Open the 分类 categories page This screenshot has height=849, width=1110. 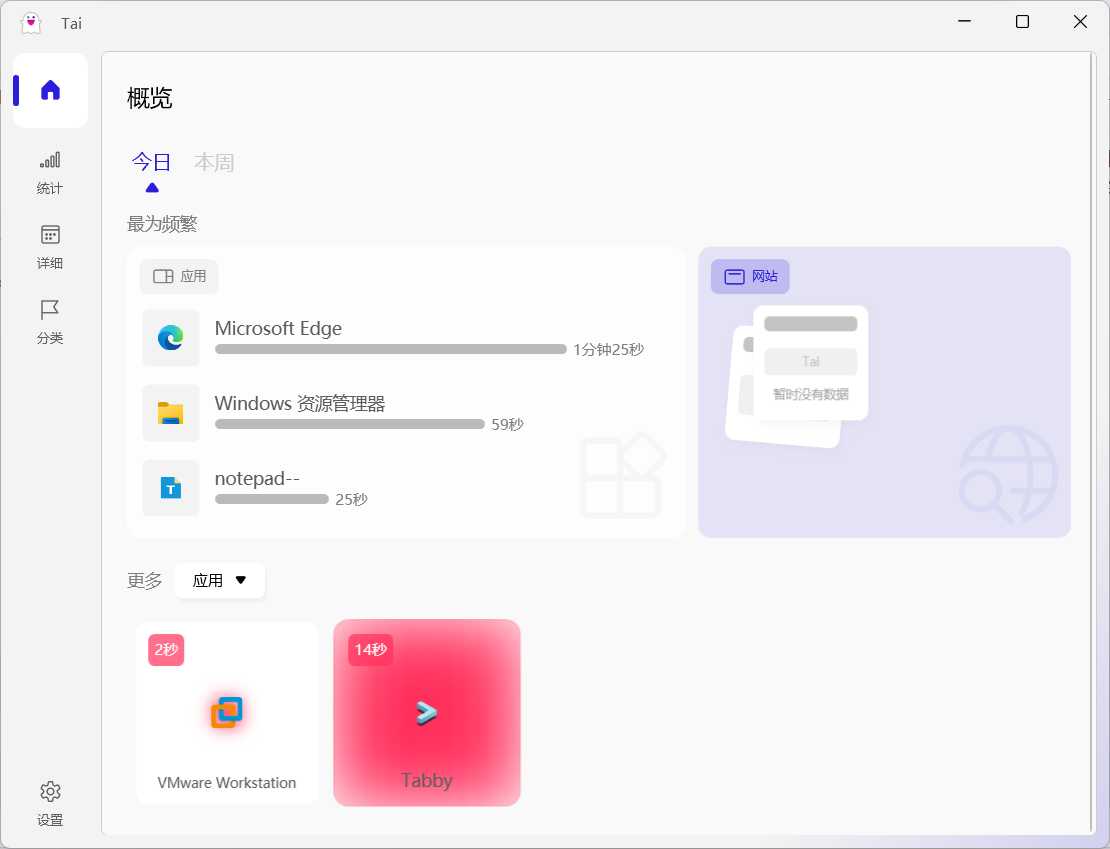pyautogui.click(x=50, y=322)
